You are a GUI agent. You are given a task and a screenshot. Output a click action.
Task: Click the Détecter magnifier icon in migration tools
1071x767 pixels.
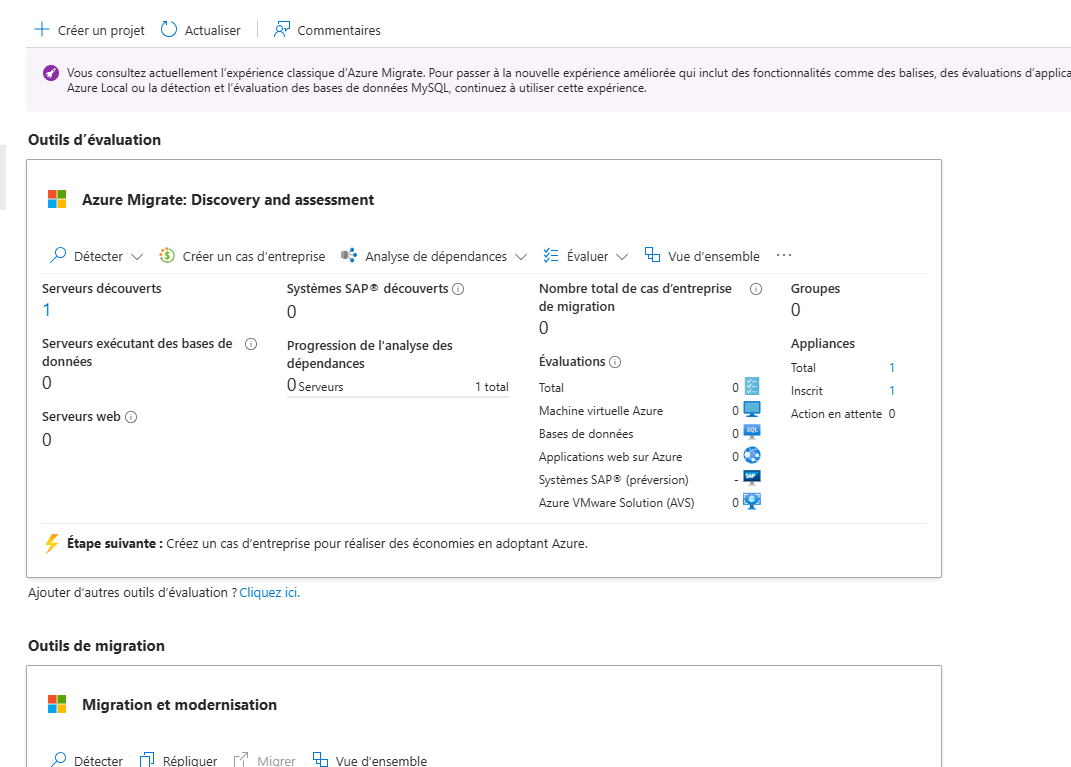coord(58,759)
